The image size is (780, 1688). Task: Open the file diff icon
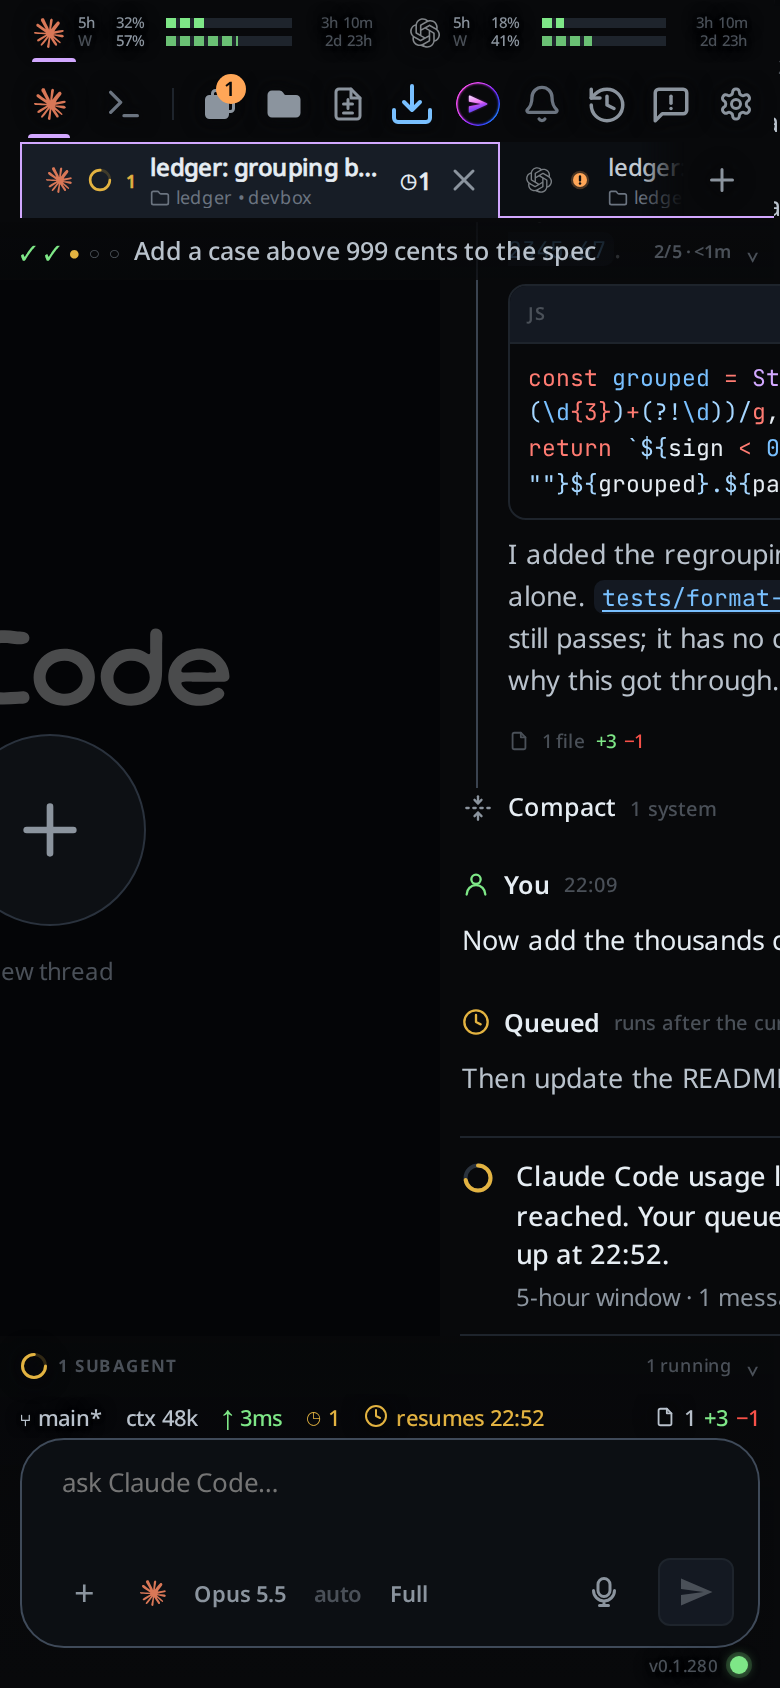point(348,104)
